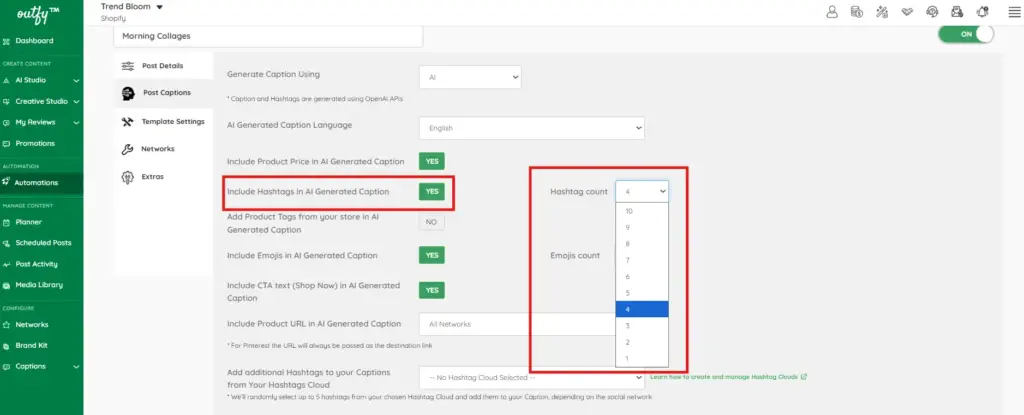Click the Template Settings tools icon
This screenshot has width=1024, height=415.
pos(128,122)
